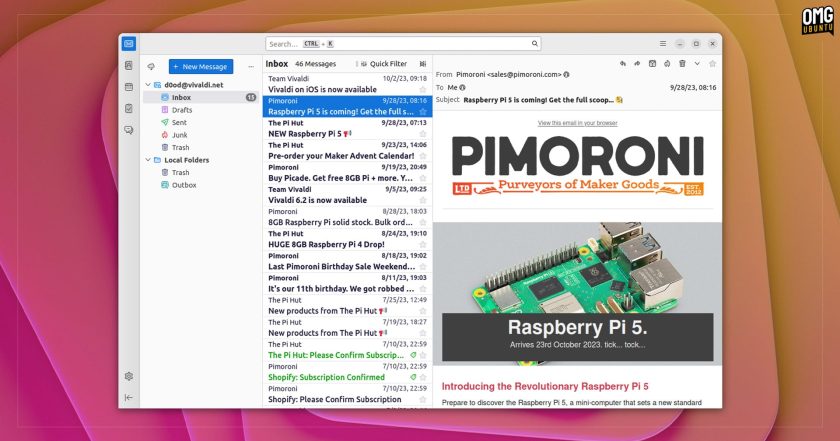Screen dimensions: 840x441
Task: Click the Pimoroni logo banner
Action: pyautogui.click(x=578, y=166)
